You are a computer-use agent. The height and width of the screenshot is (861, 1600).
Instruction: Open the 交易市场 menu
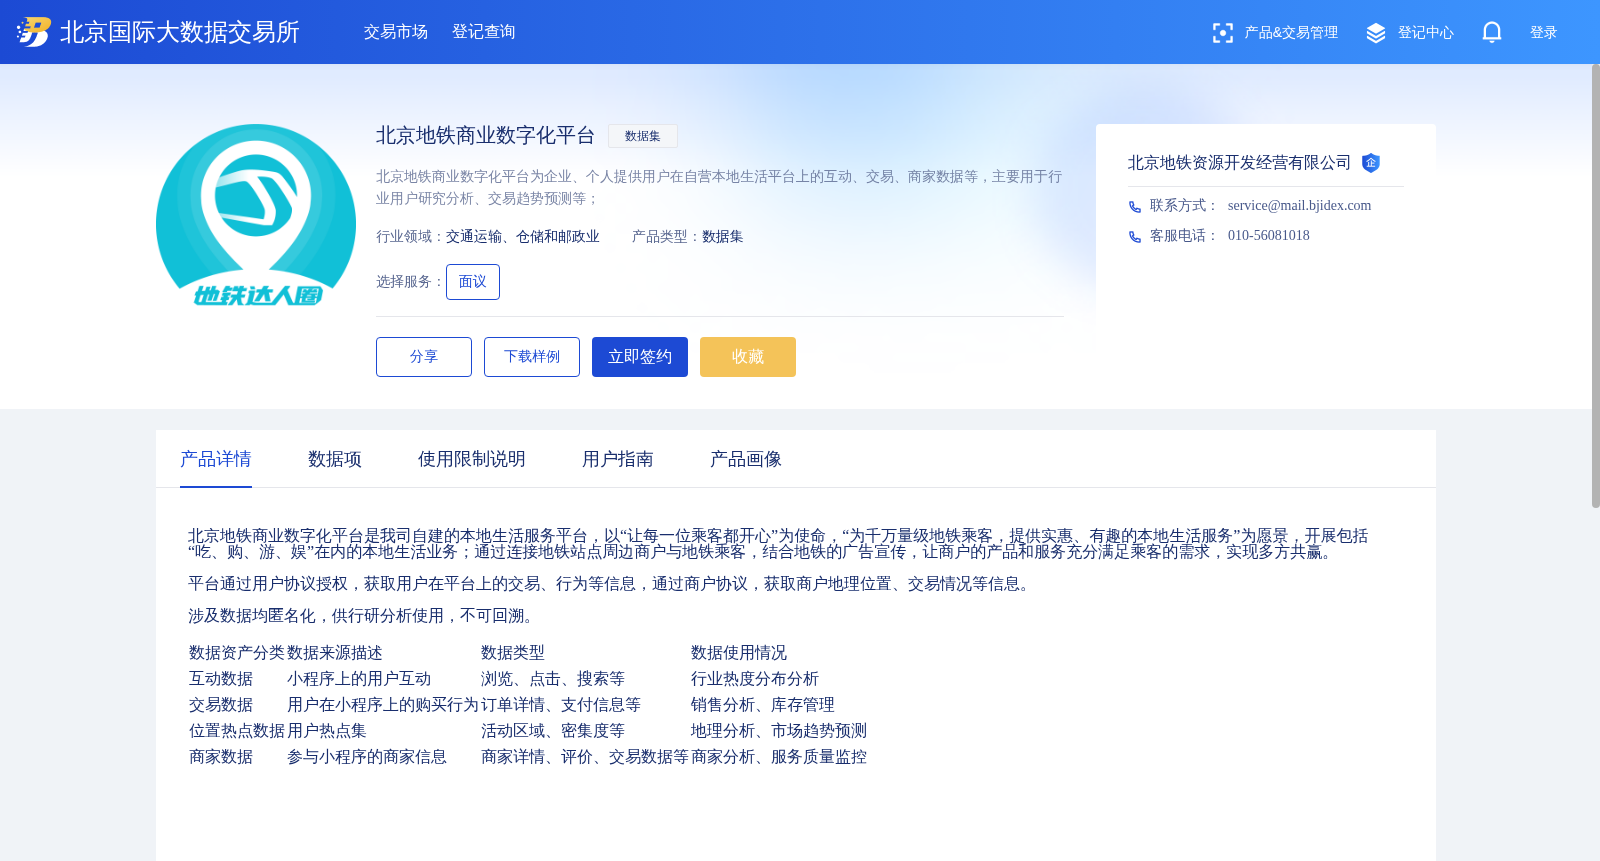(x=396, y=32)
